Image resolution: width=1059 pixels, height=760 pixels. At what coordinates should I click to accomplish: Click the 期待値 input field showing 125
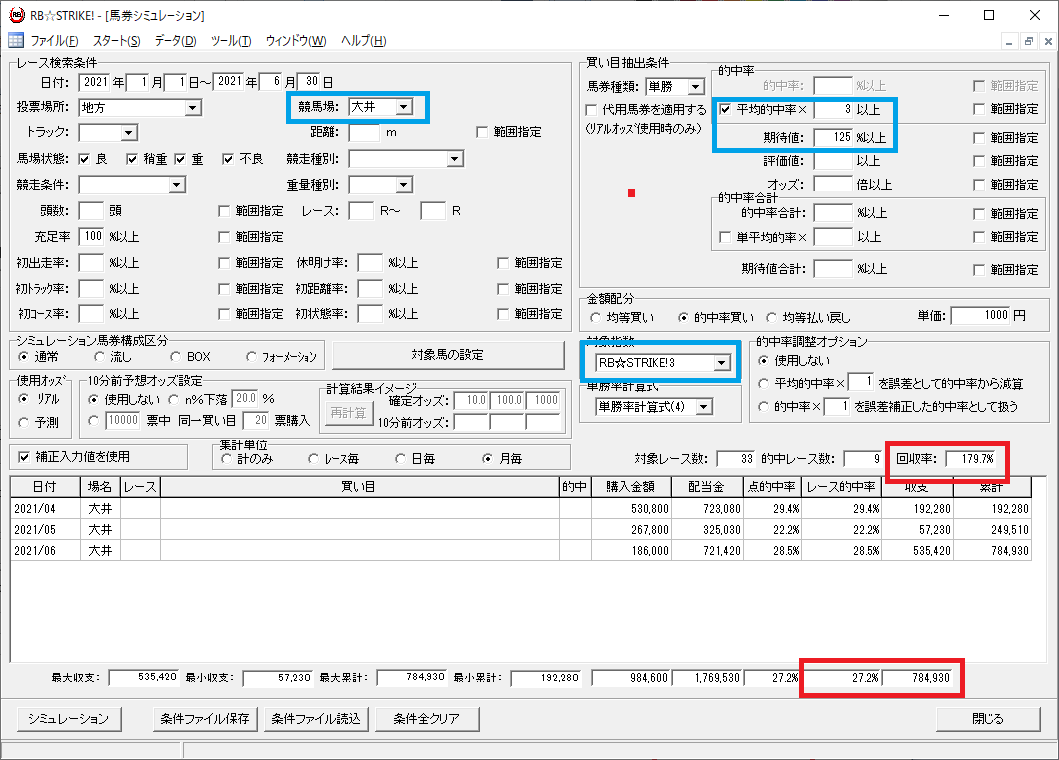[833, 138]
